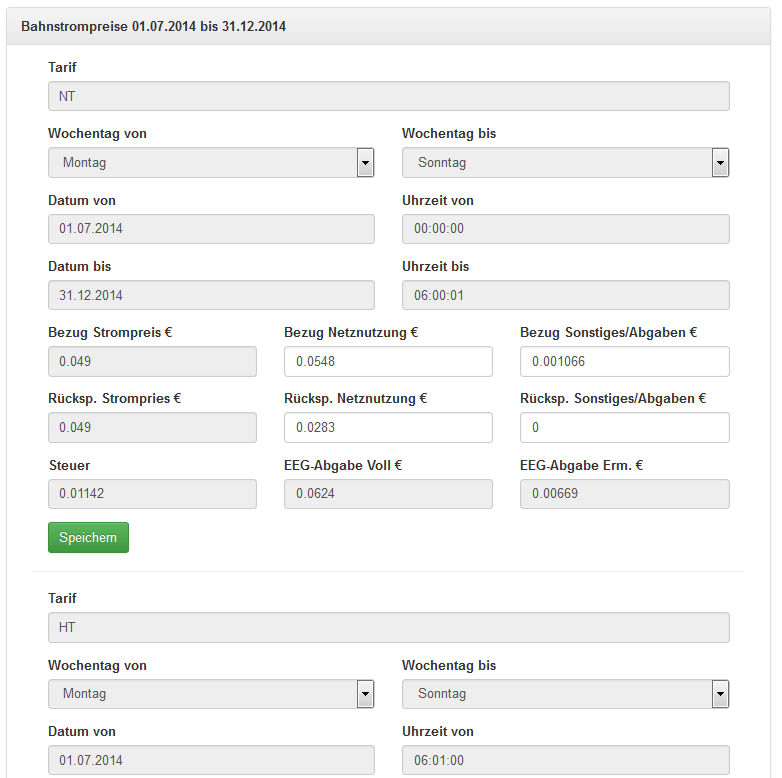Screen dimensions: 782x778
Task: Click the EEG-Abgabe Erm. field 0.00669
Action: point(624,494)
